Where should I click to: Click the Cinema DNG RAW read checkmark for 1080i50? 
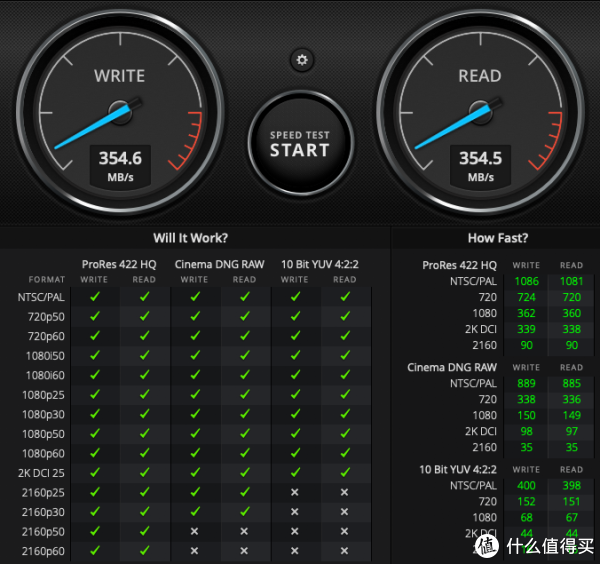(x=245, y=355)
